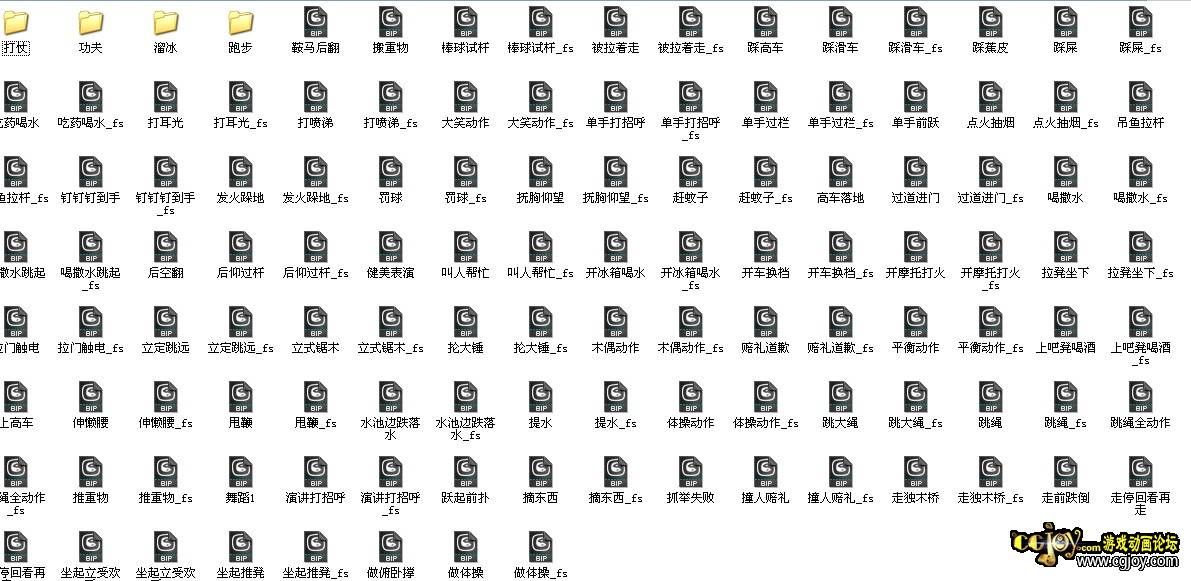Open the 打仗 folder
Image resolution: width=1191 pixels, height=581 pixels.
[x=15, y=24]
